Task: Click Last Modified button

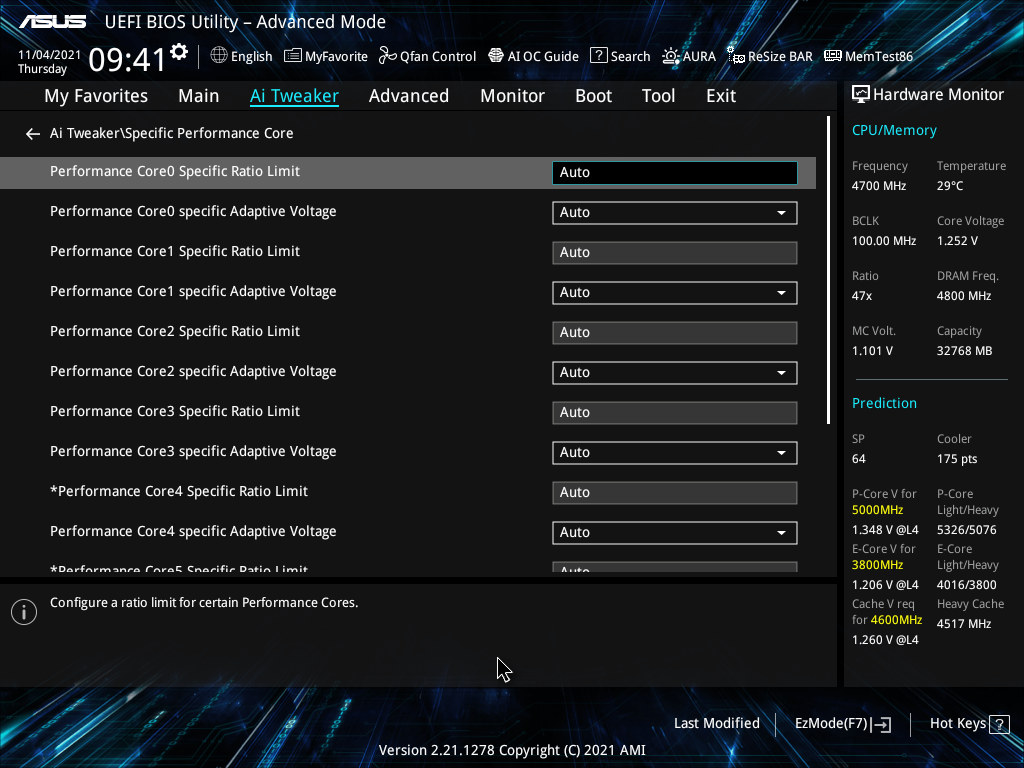Action: click(716, 724)
